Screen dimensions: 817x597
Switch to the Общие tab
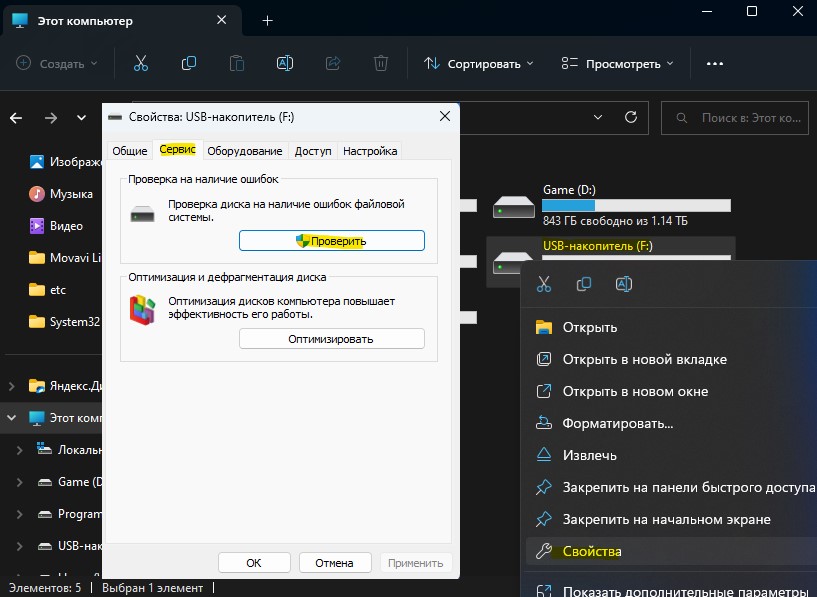(130, 151)
